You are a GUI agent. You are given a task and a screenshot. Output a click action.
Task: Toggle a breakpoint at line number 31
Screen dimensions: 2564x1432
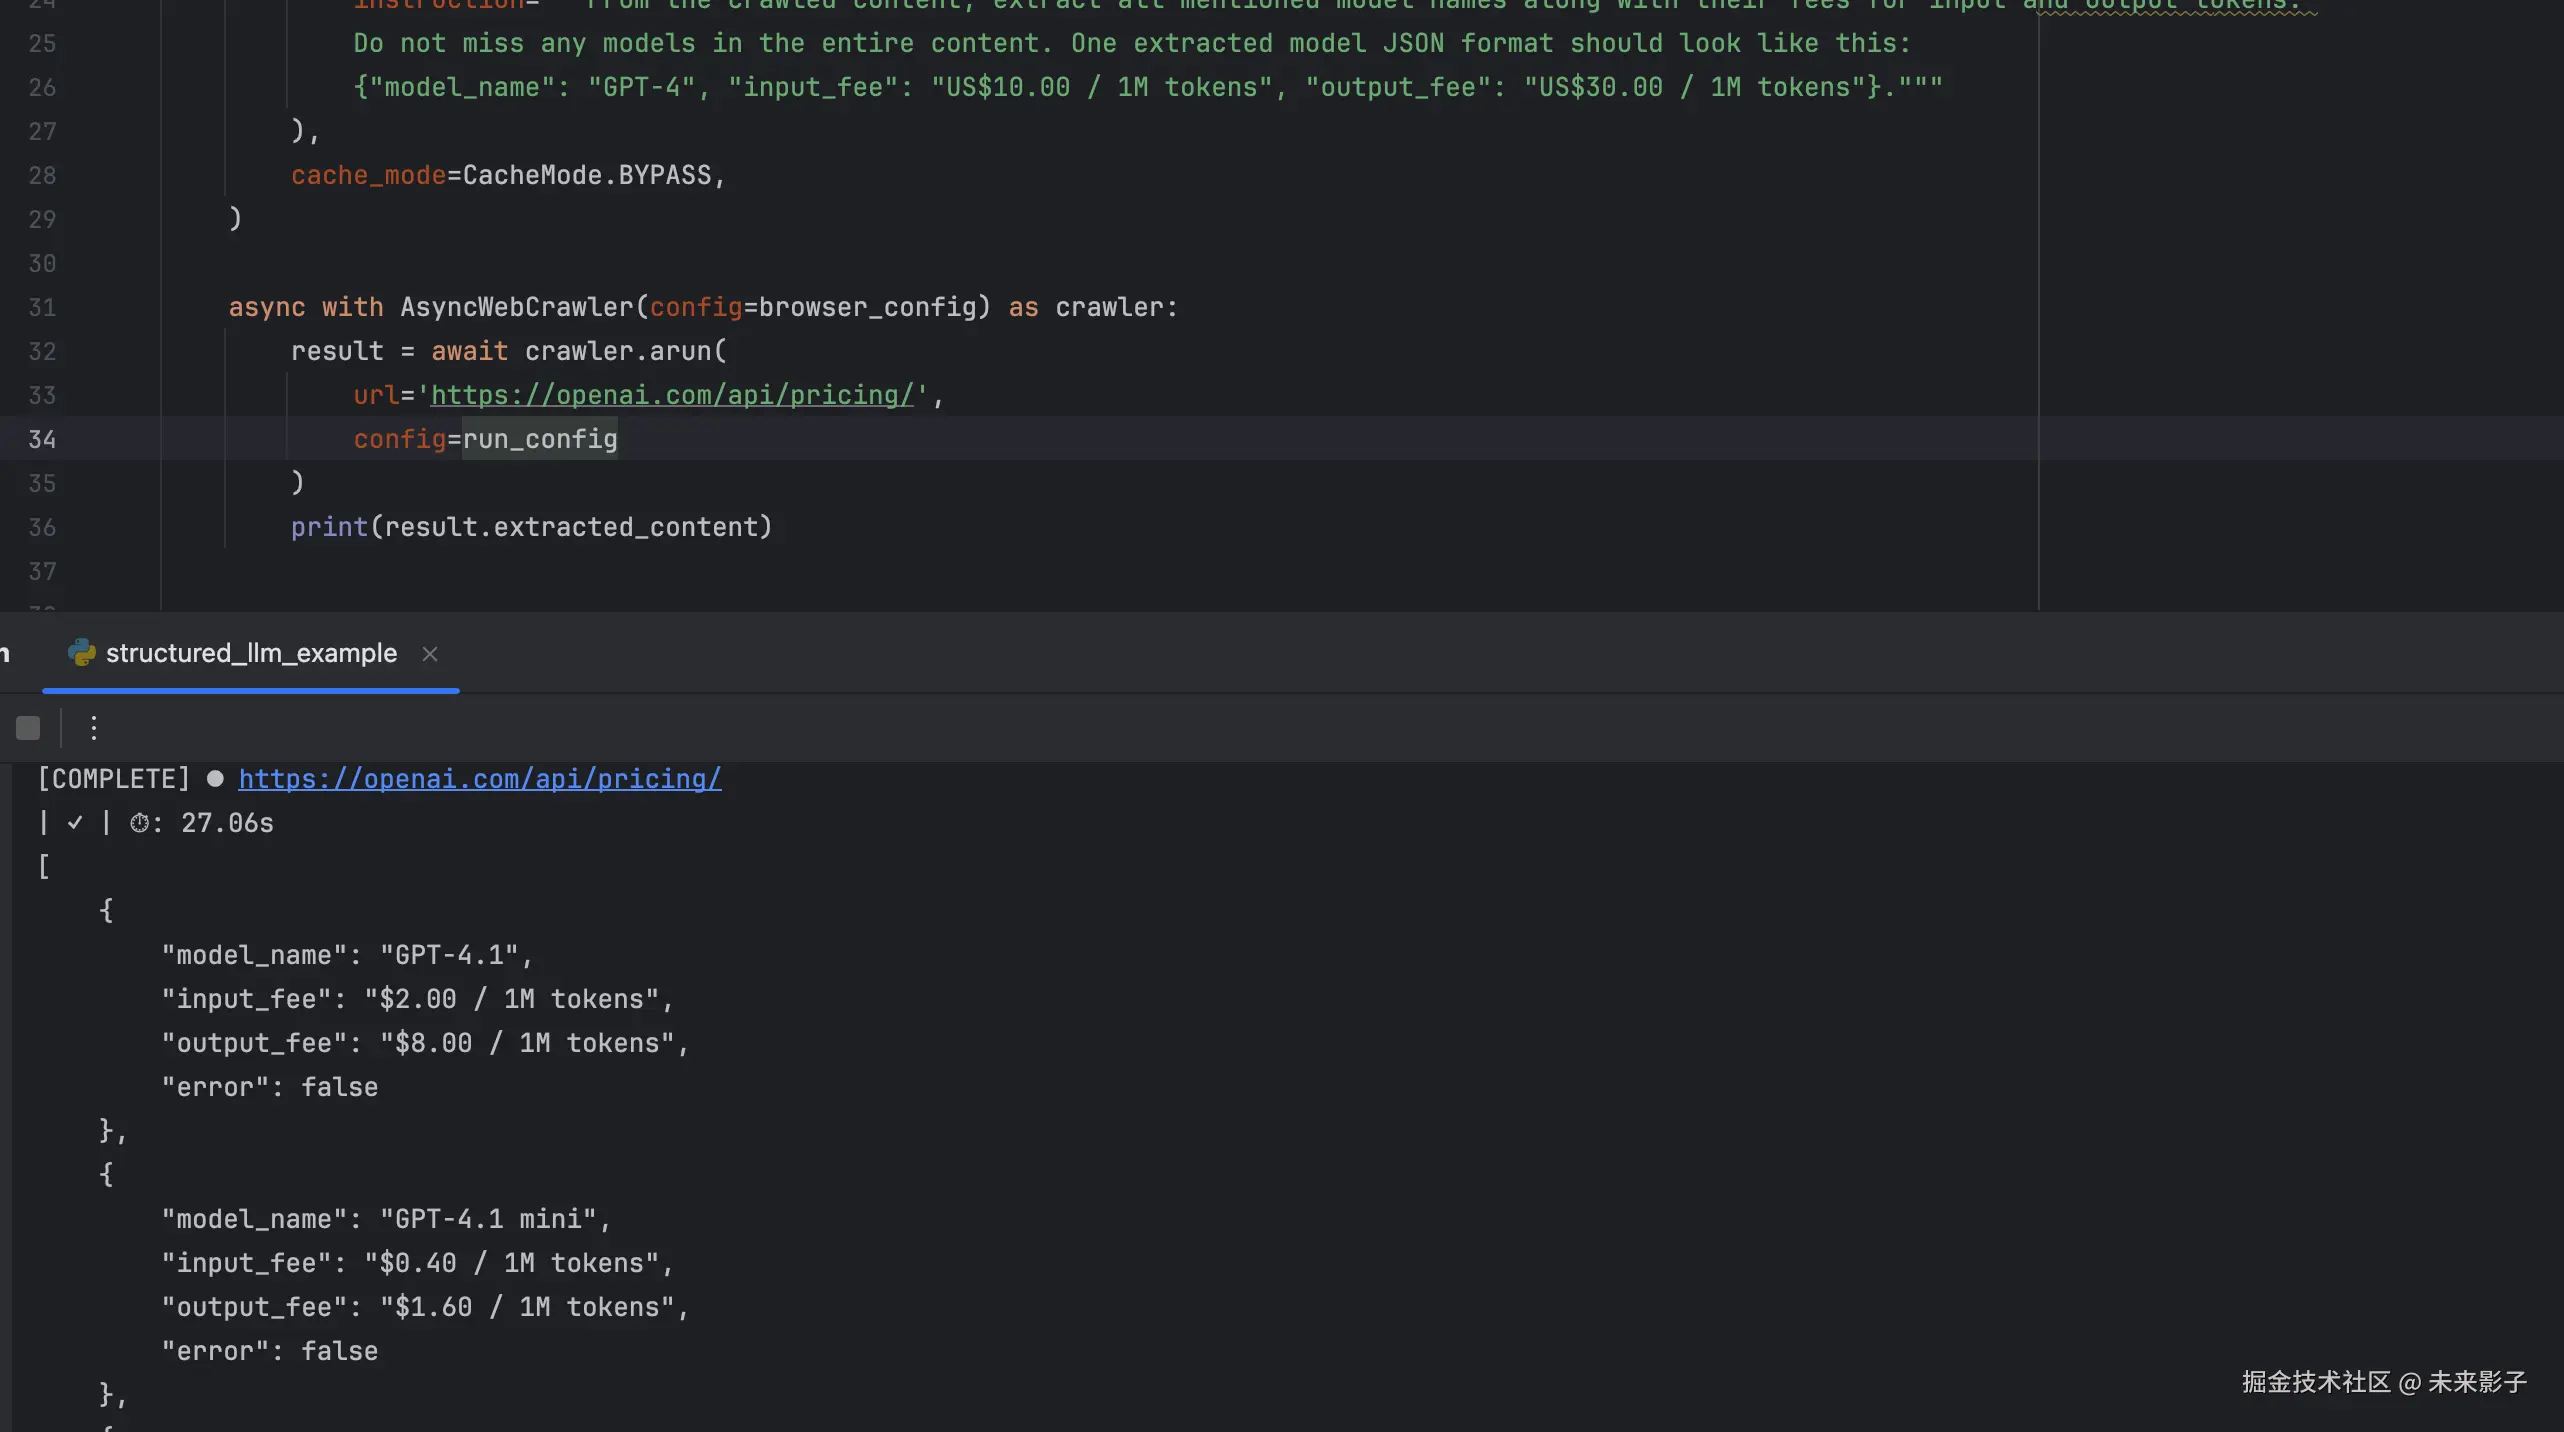[42, 307]
